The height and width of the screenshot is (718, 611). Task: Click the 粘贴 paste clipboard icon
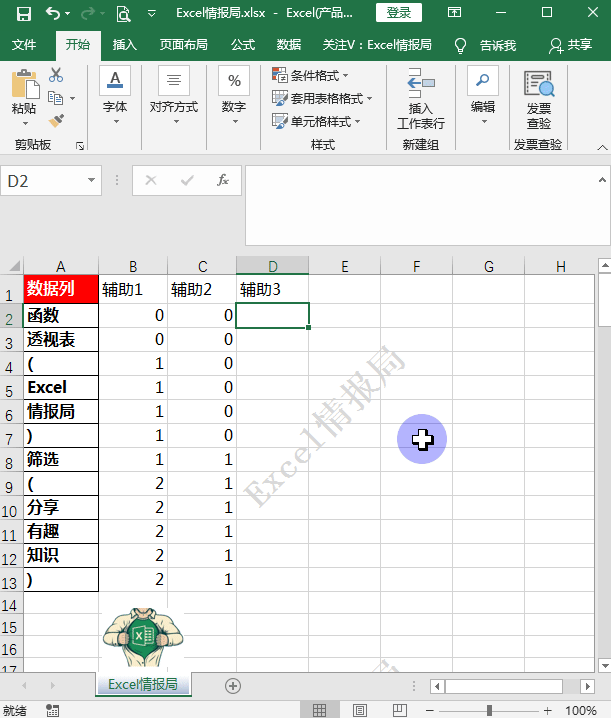(25, 83)
